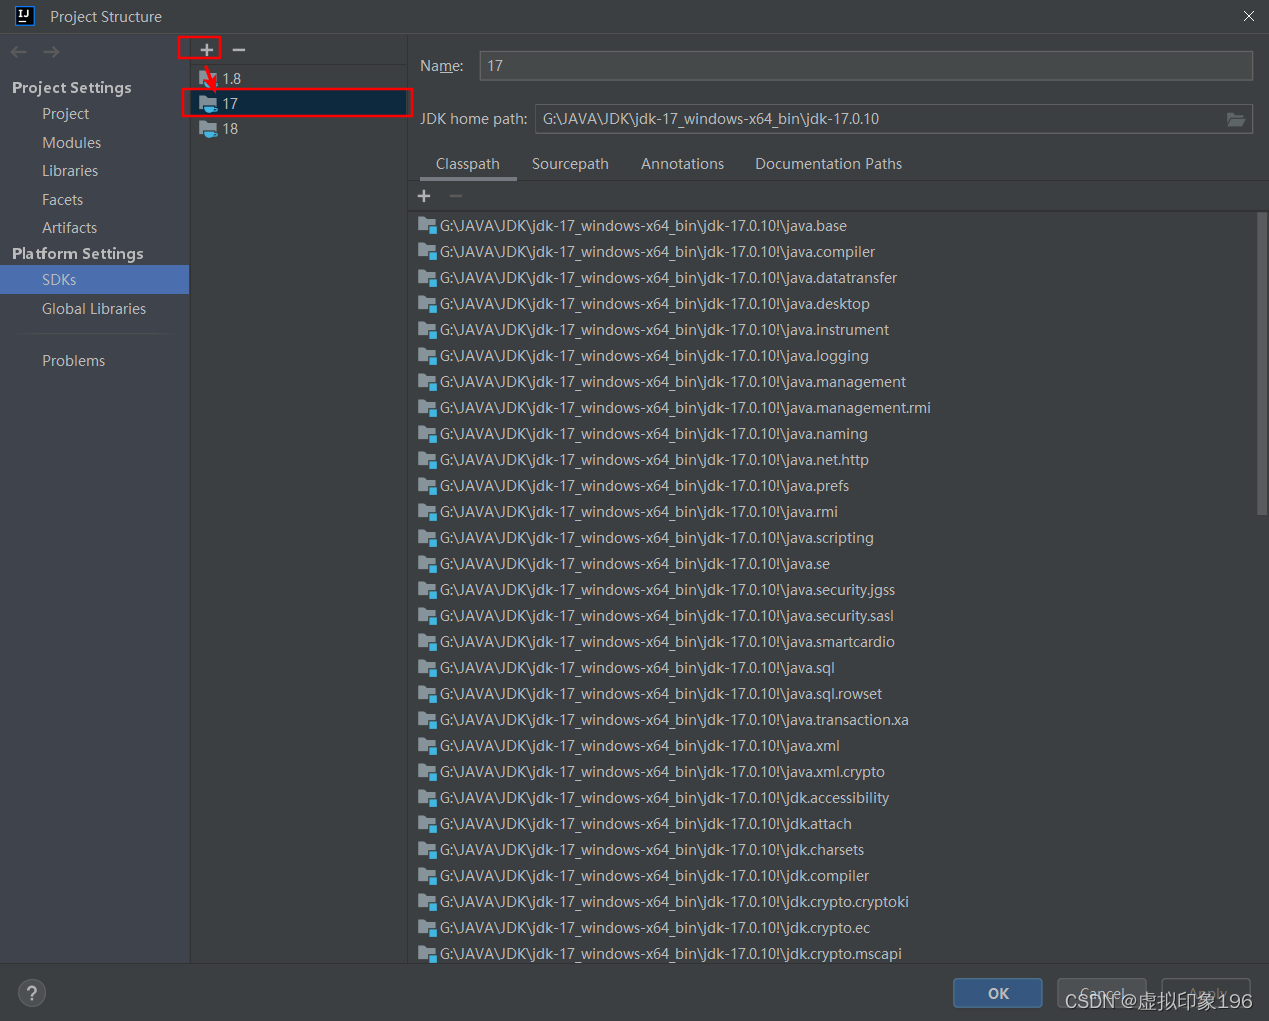Apply changes without closing the dialog
The width and height of the screenshot is (1269, 1021).
pos(1205,992)
